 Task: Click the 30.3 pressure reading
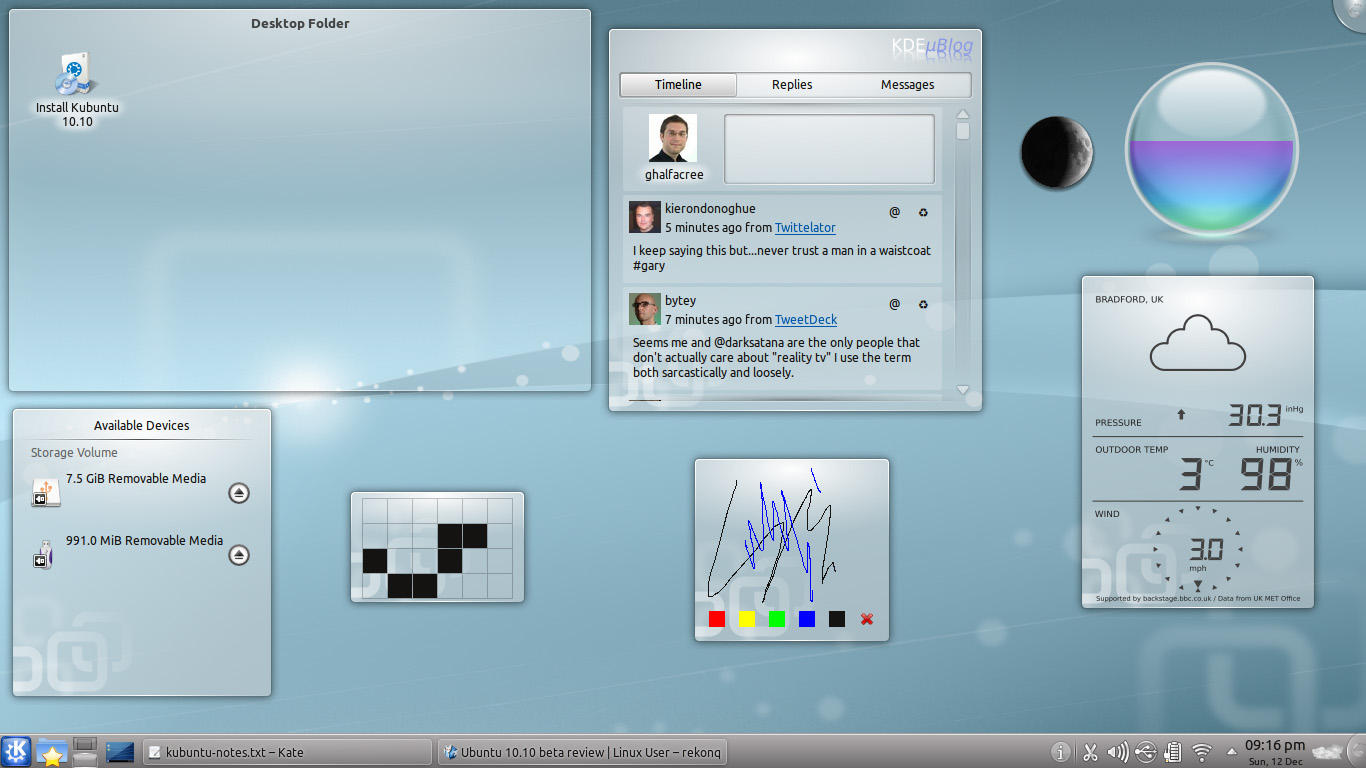tap(1255, 415)
